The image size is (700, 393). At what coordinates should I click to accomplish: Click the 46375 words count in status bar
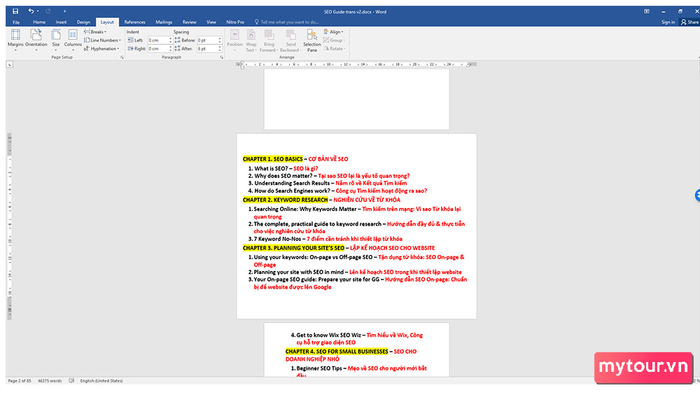click(x=50, y=381)
